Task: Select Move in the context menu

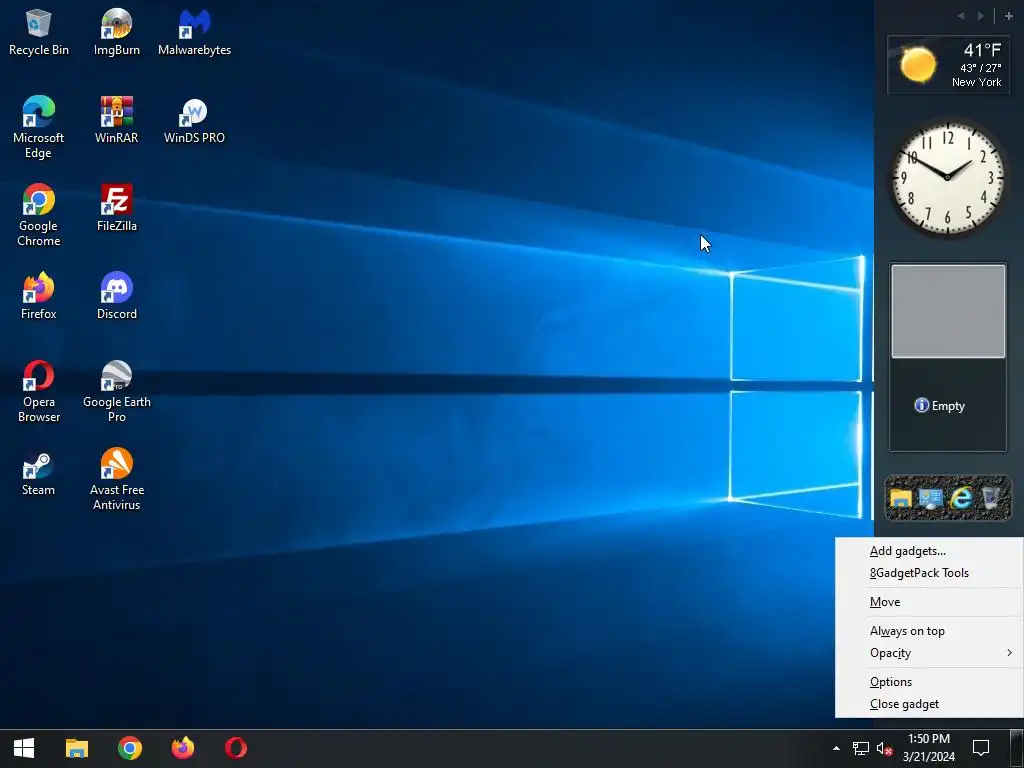Action: click(929, 602)
